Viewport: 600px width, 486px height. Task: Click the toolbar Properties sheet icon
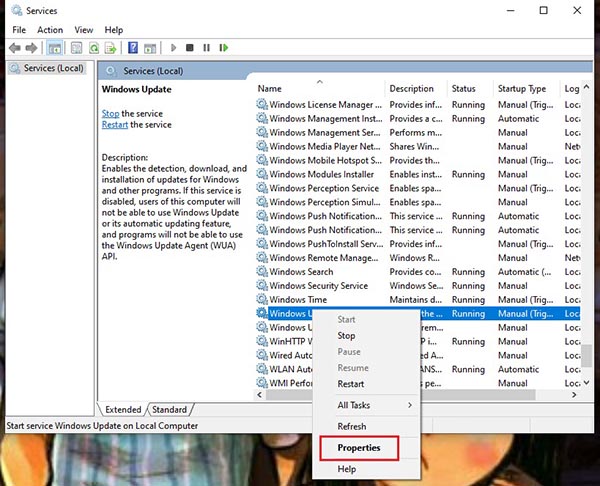[x=77, y=48]
